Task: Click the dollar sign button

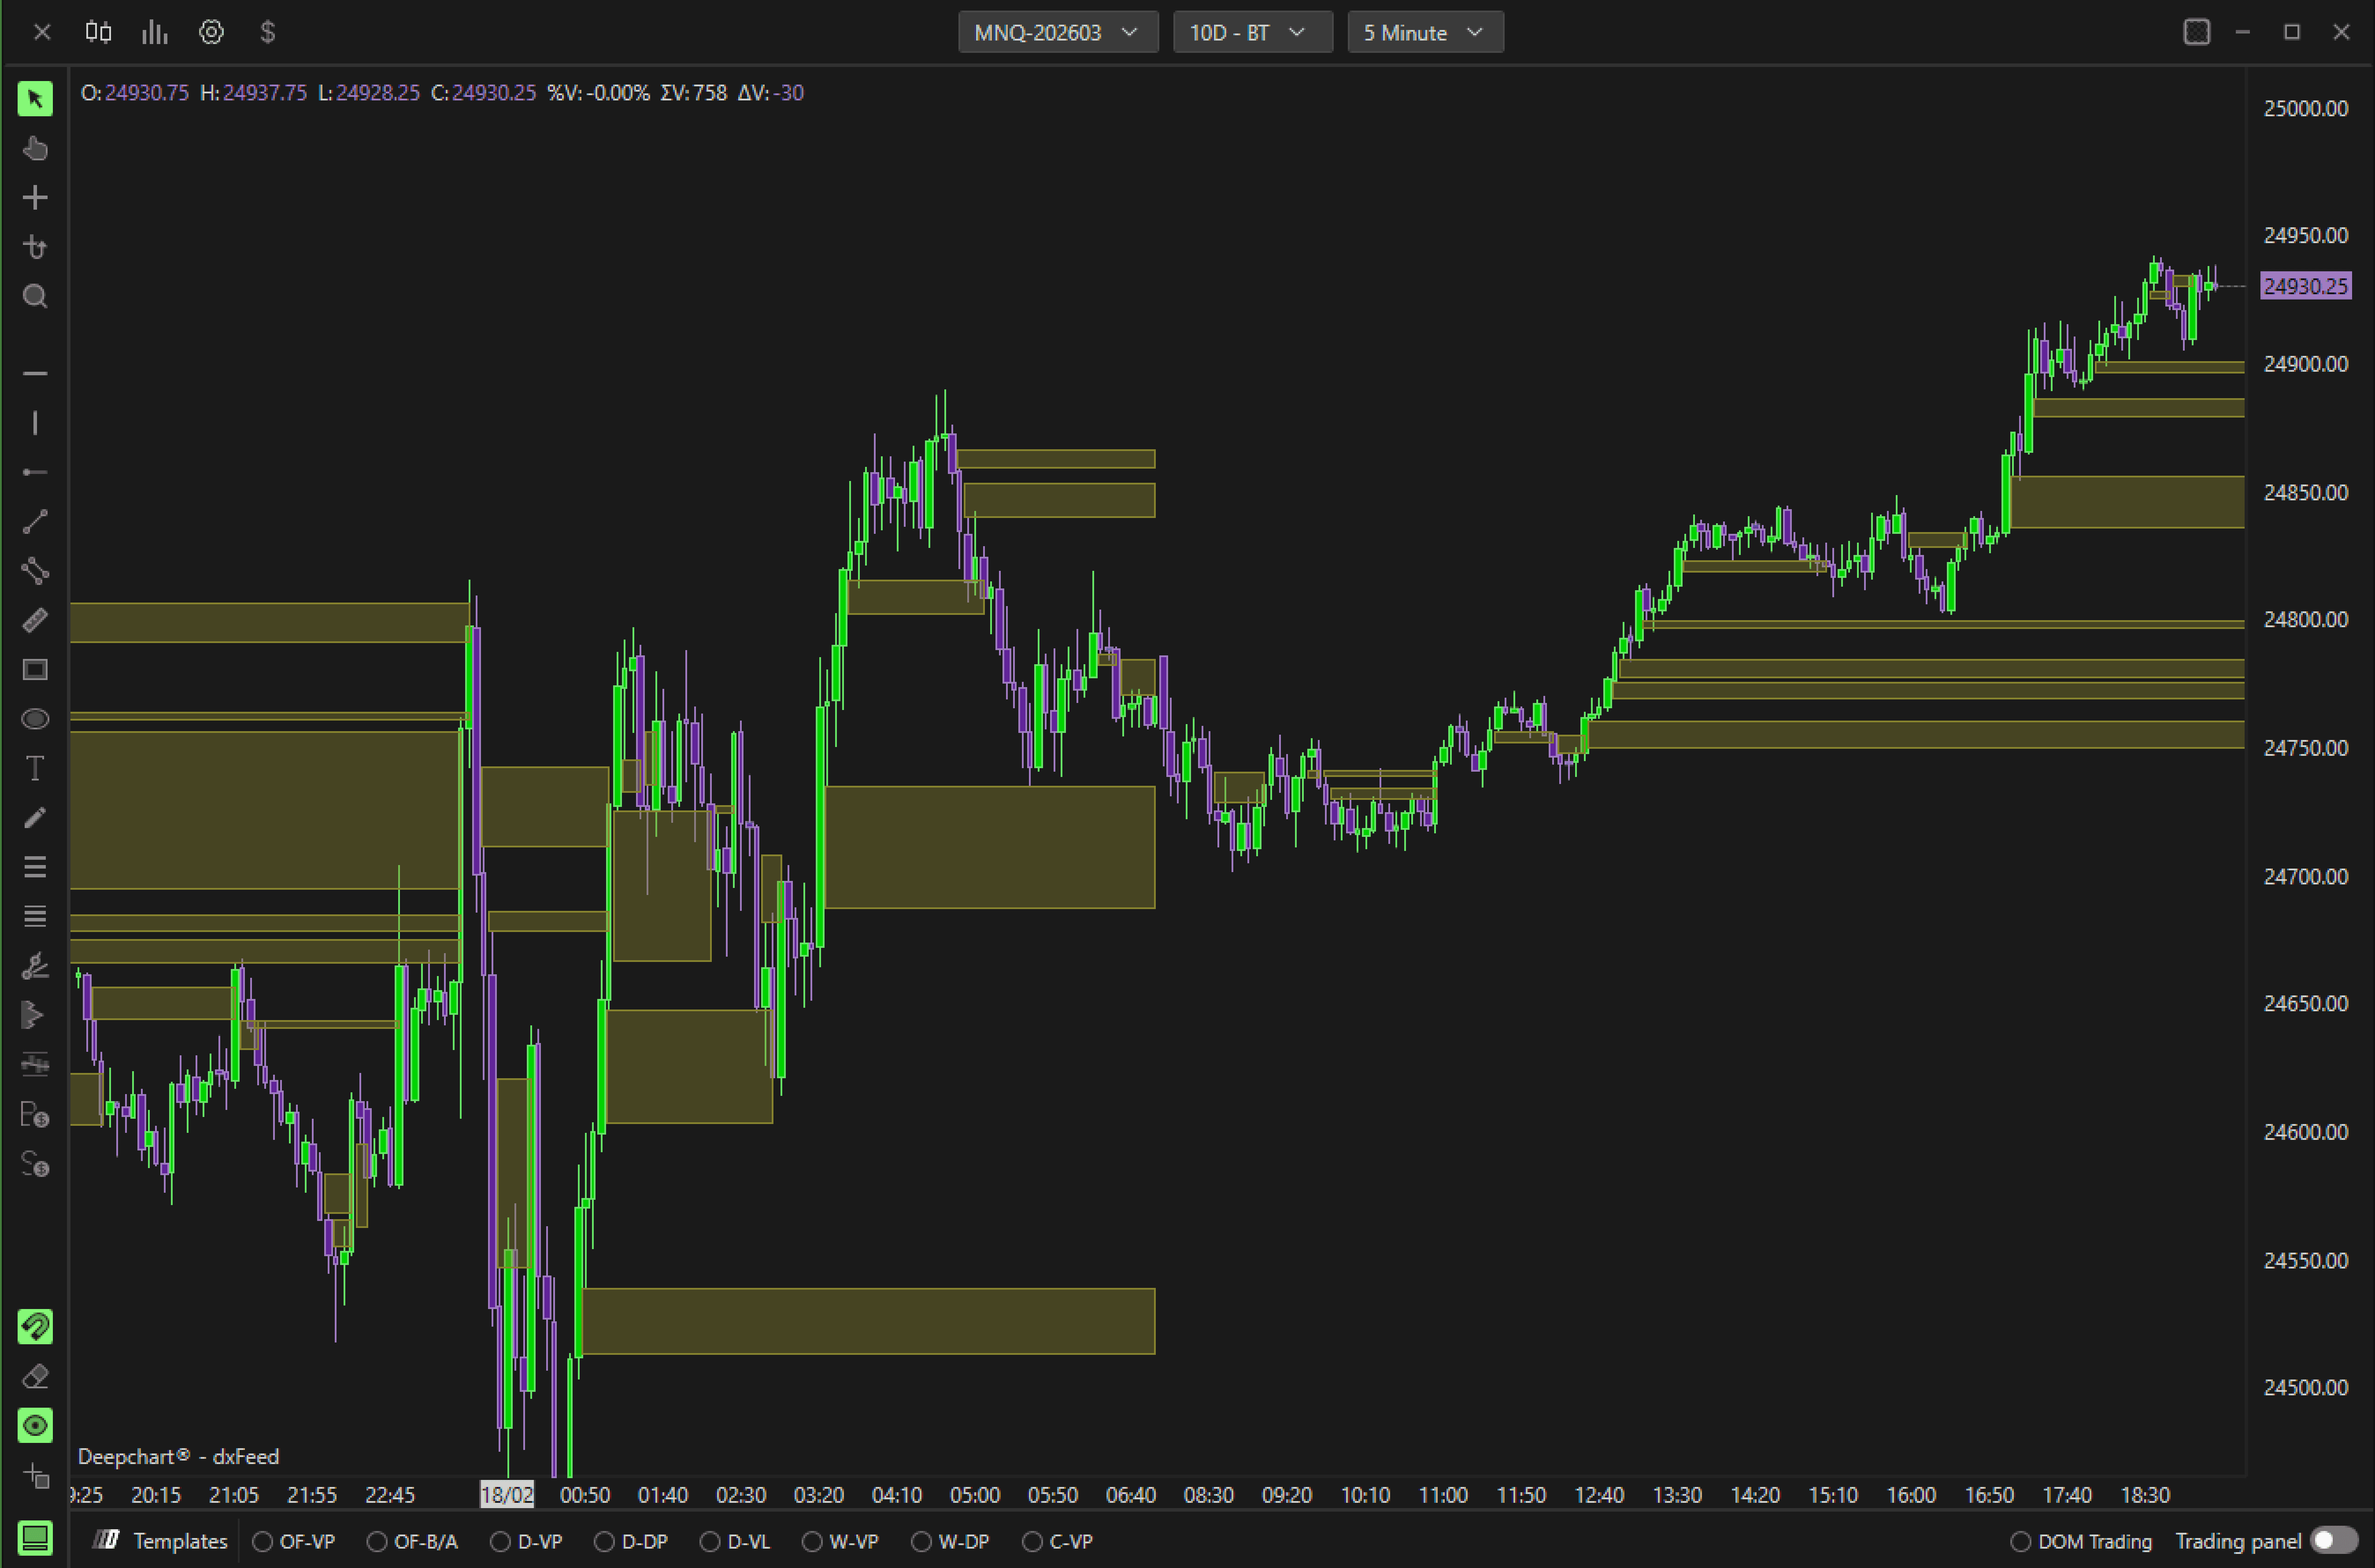Action: pyautogui.click(x=267, y=32)
